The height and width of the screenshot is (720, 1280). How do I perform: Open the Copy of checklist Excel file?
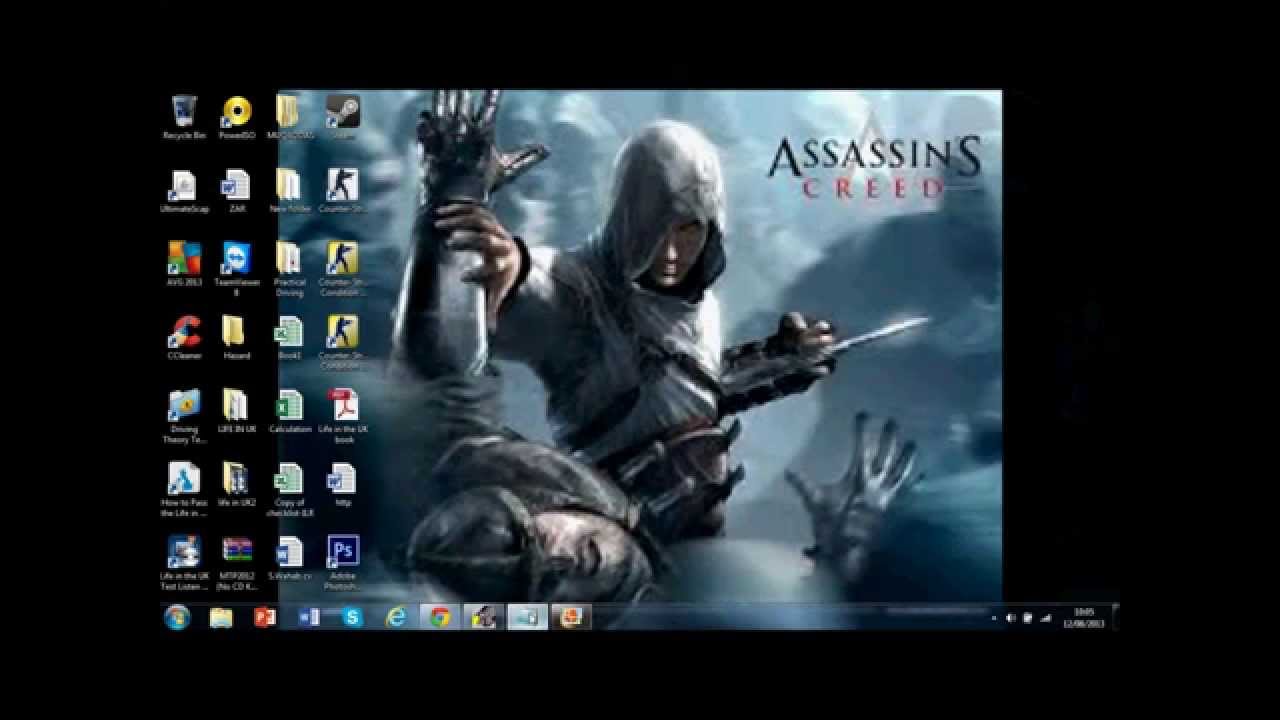pyautogui.click(x=290, y=490)
